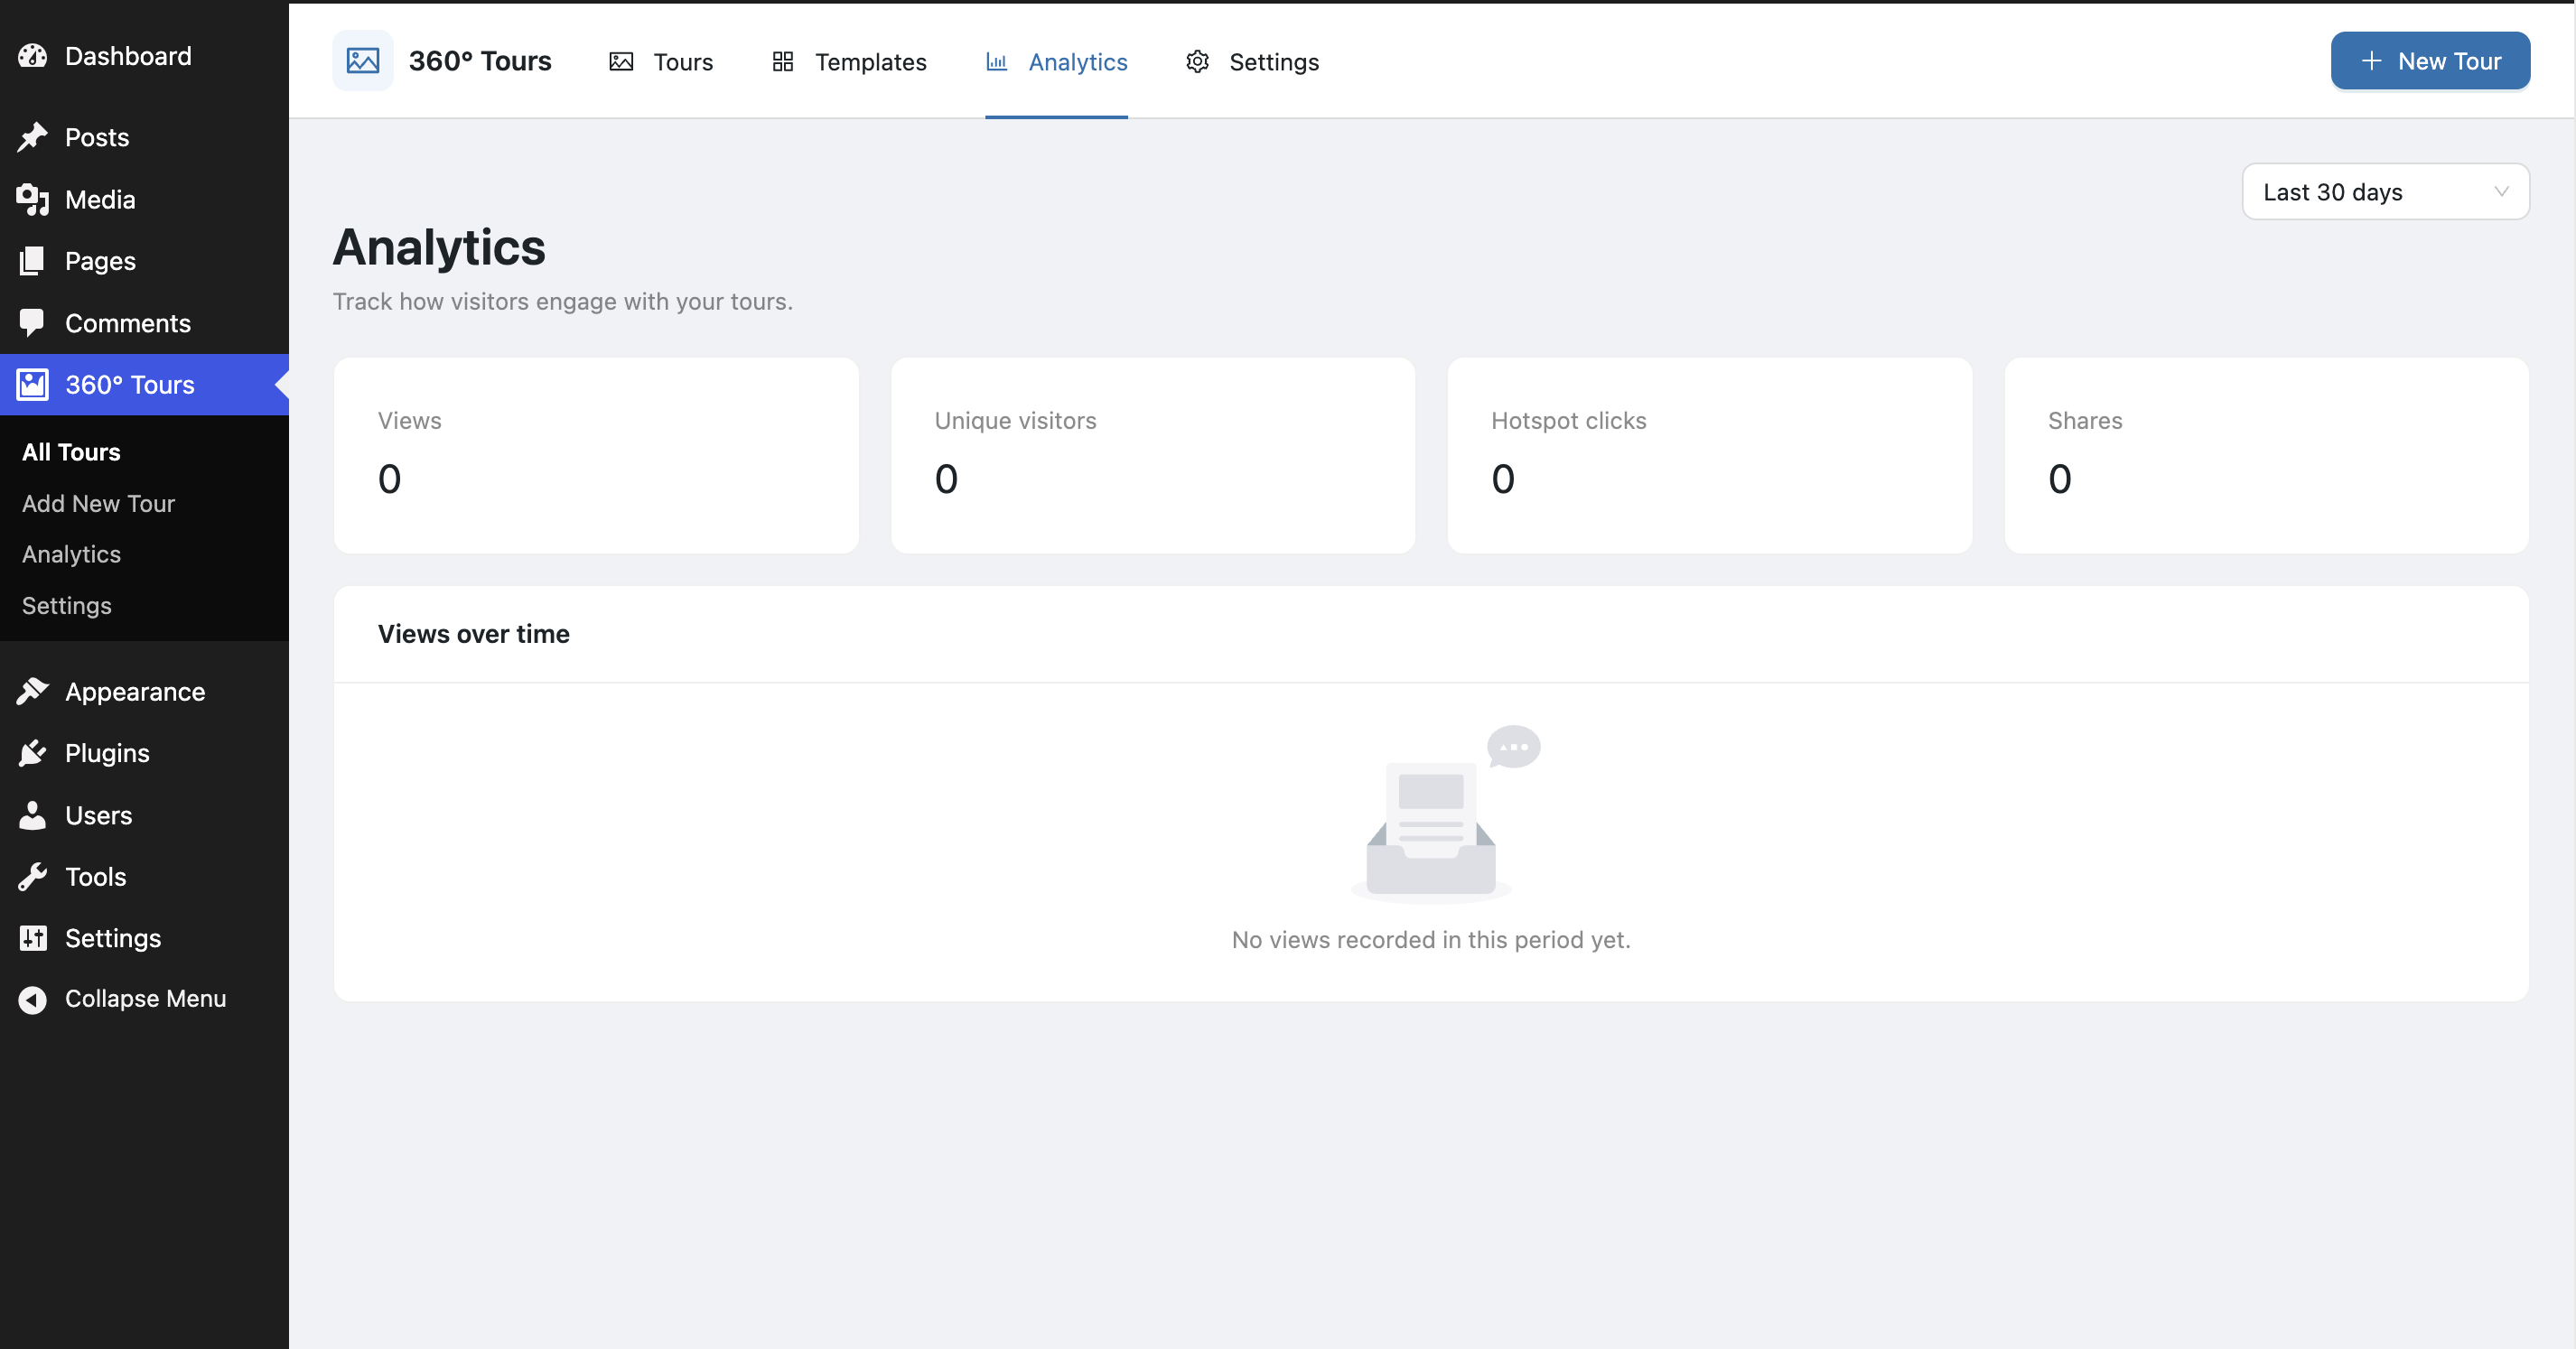Open the Users menu item
This screenshot has width=2576, height=1349.
click(x=144, y=815)
